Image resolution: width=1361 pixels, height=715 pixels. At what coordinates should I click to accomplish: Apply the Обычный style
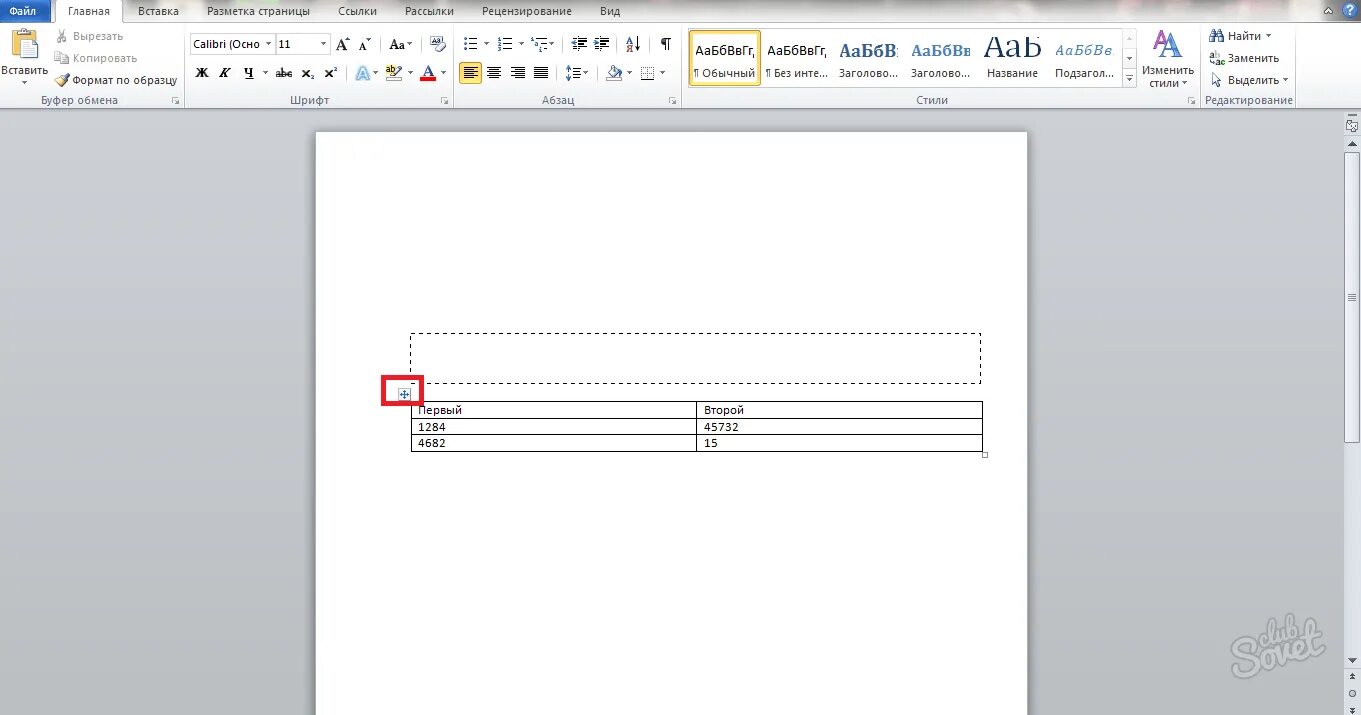pos(725,58)
